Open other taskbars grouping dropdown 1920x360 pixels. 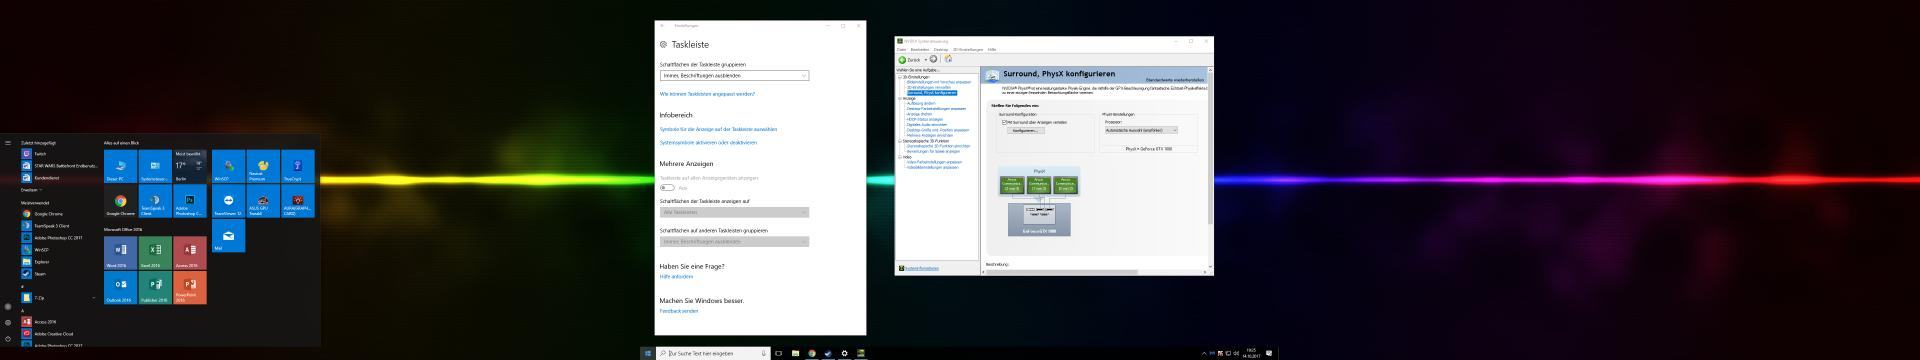tap(734, 241)
